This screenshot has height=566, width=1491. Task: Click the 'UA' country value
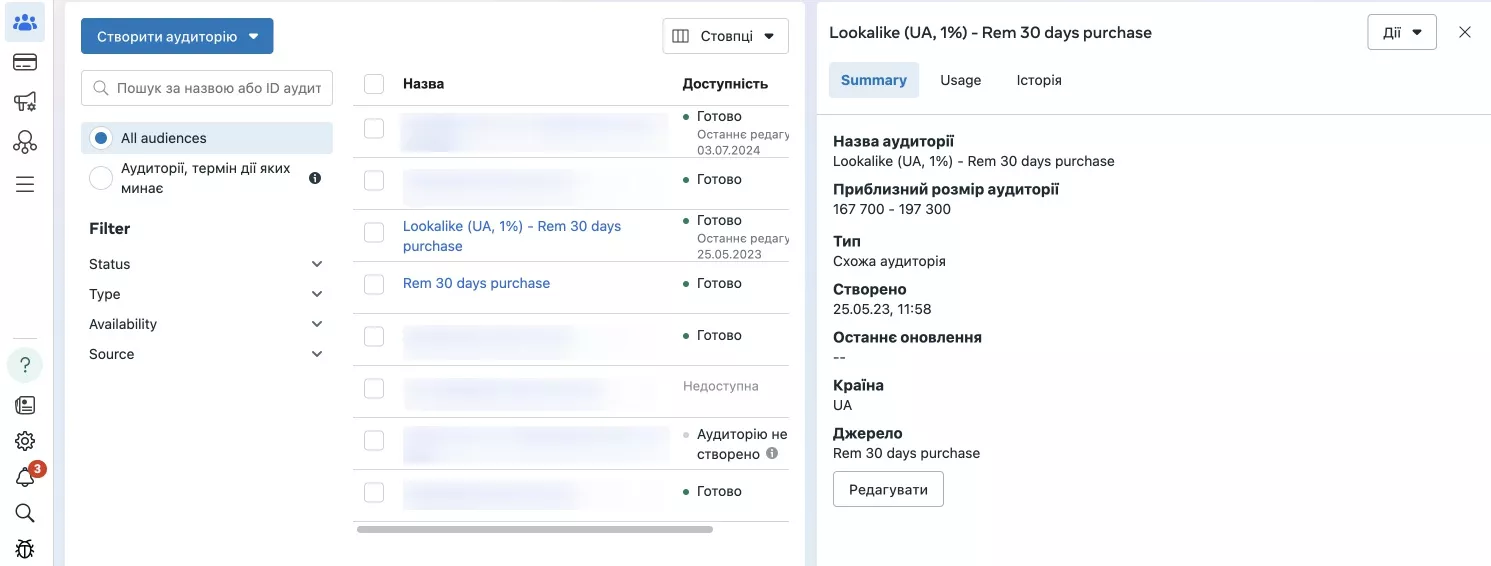pos(842,405)
